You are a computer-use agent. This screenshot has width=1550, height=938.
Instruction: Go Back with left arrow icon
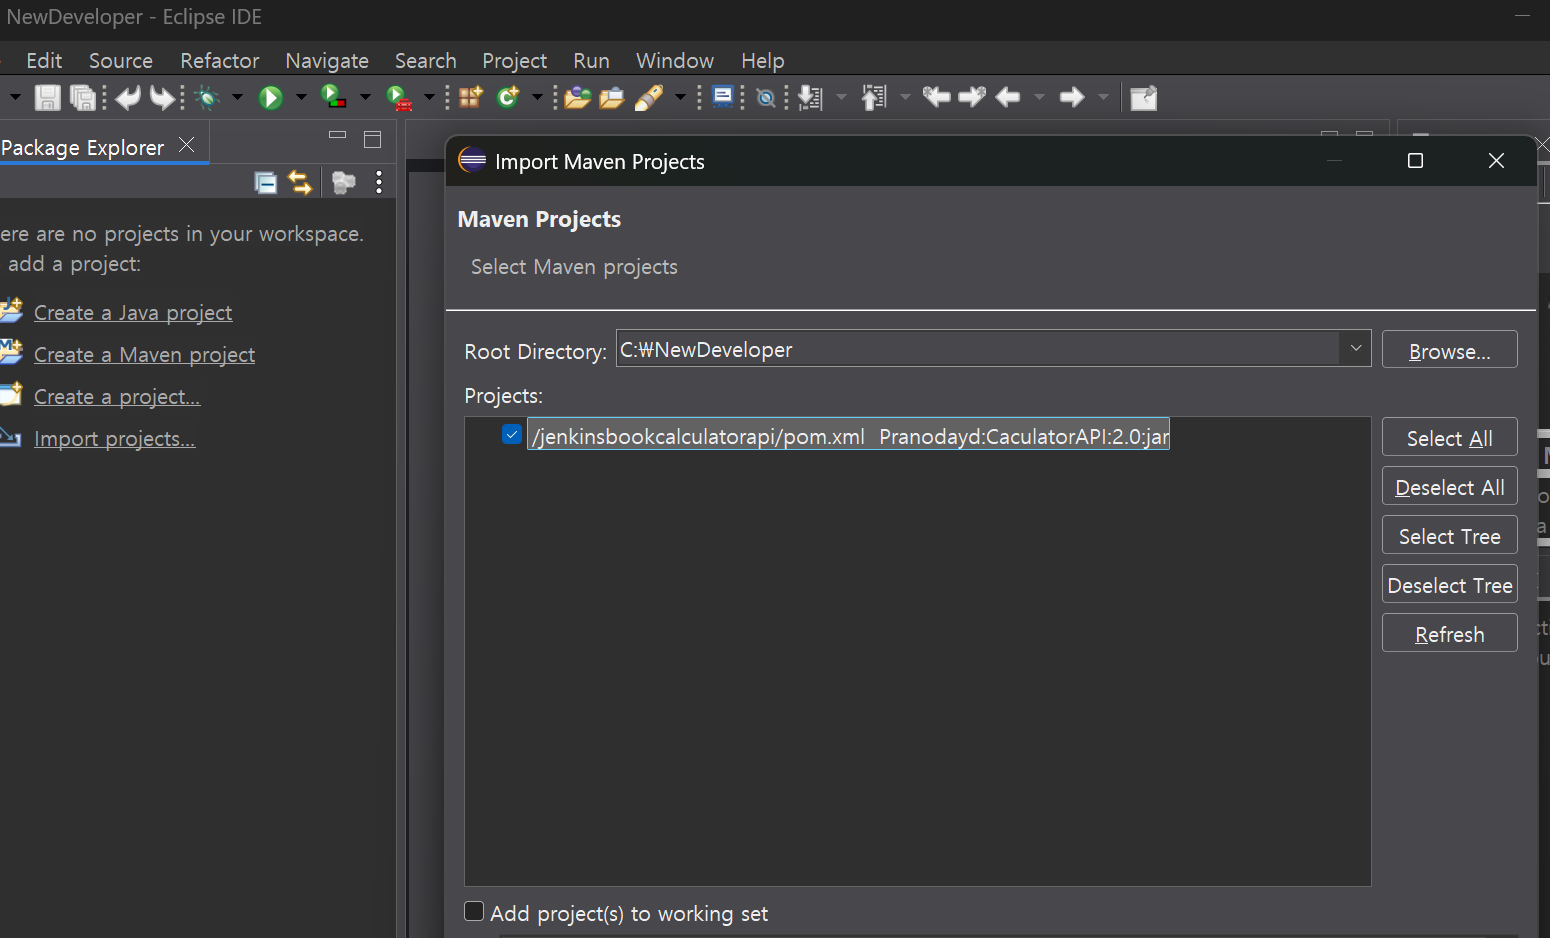tap(1008, 97)
